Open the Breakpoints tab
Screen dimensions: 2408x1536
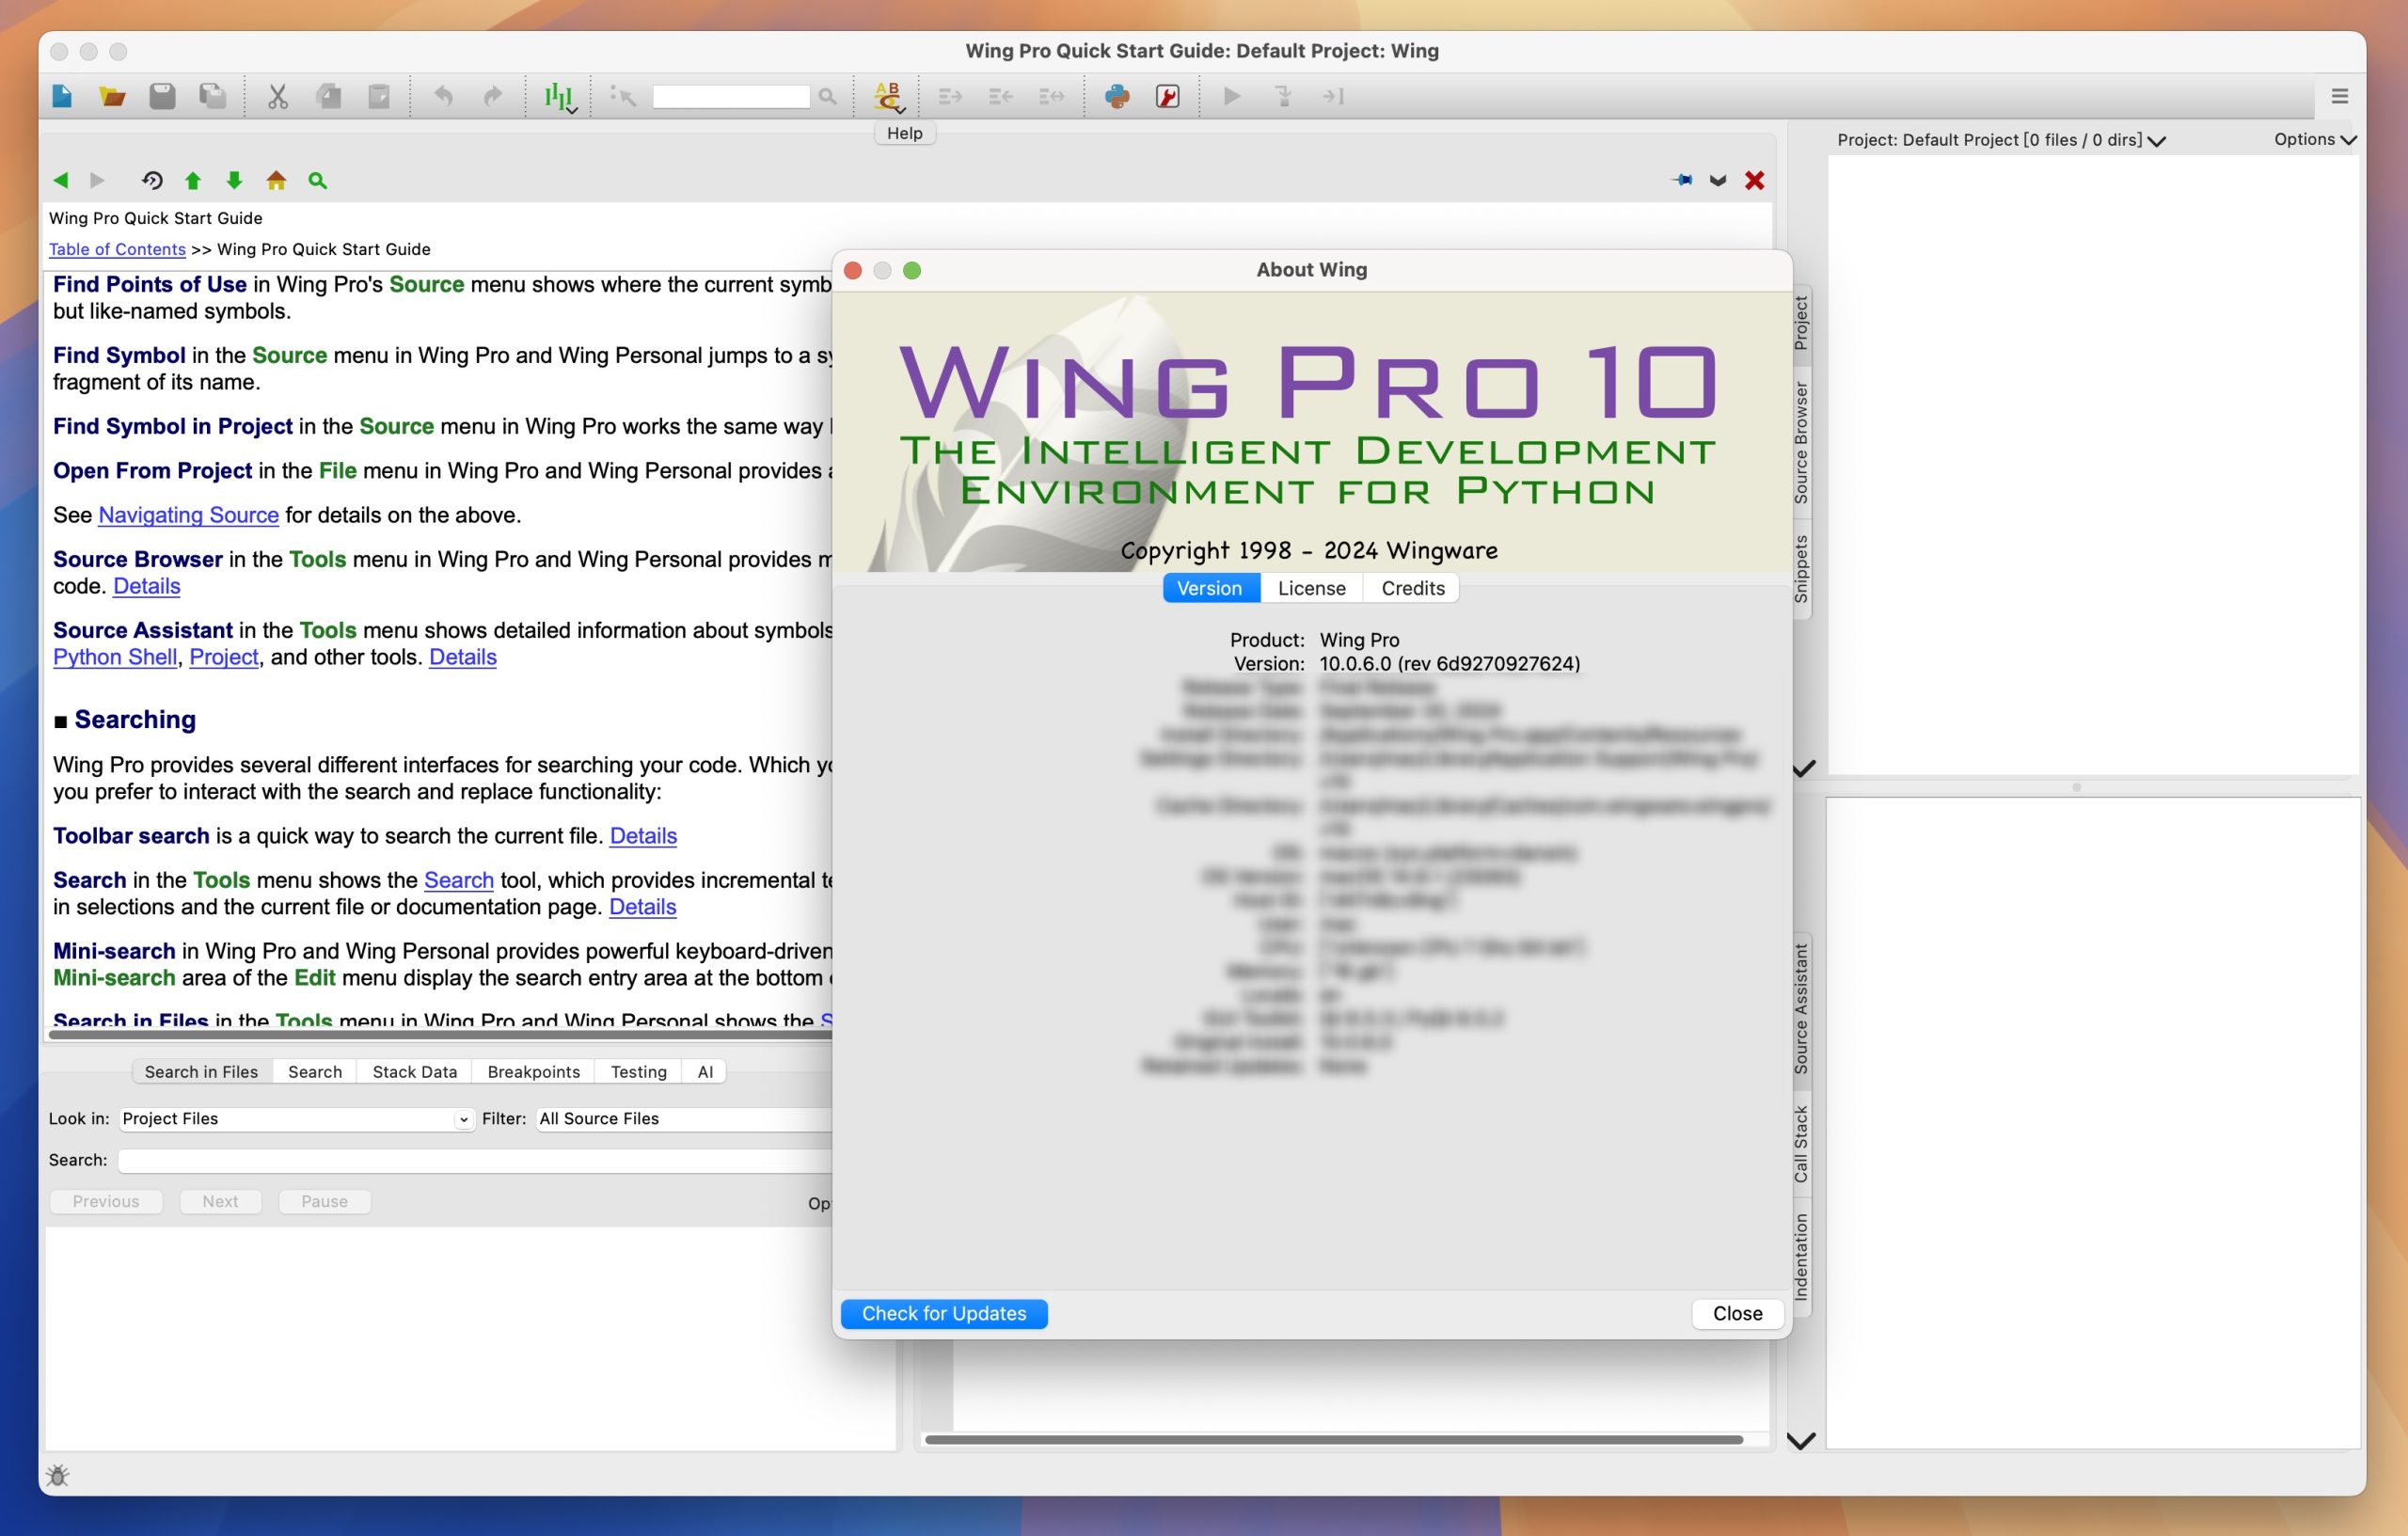(x=533, y=1071)
